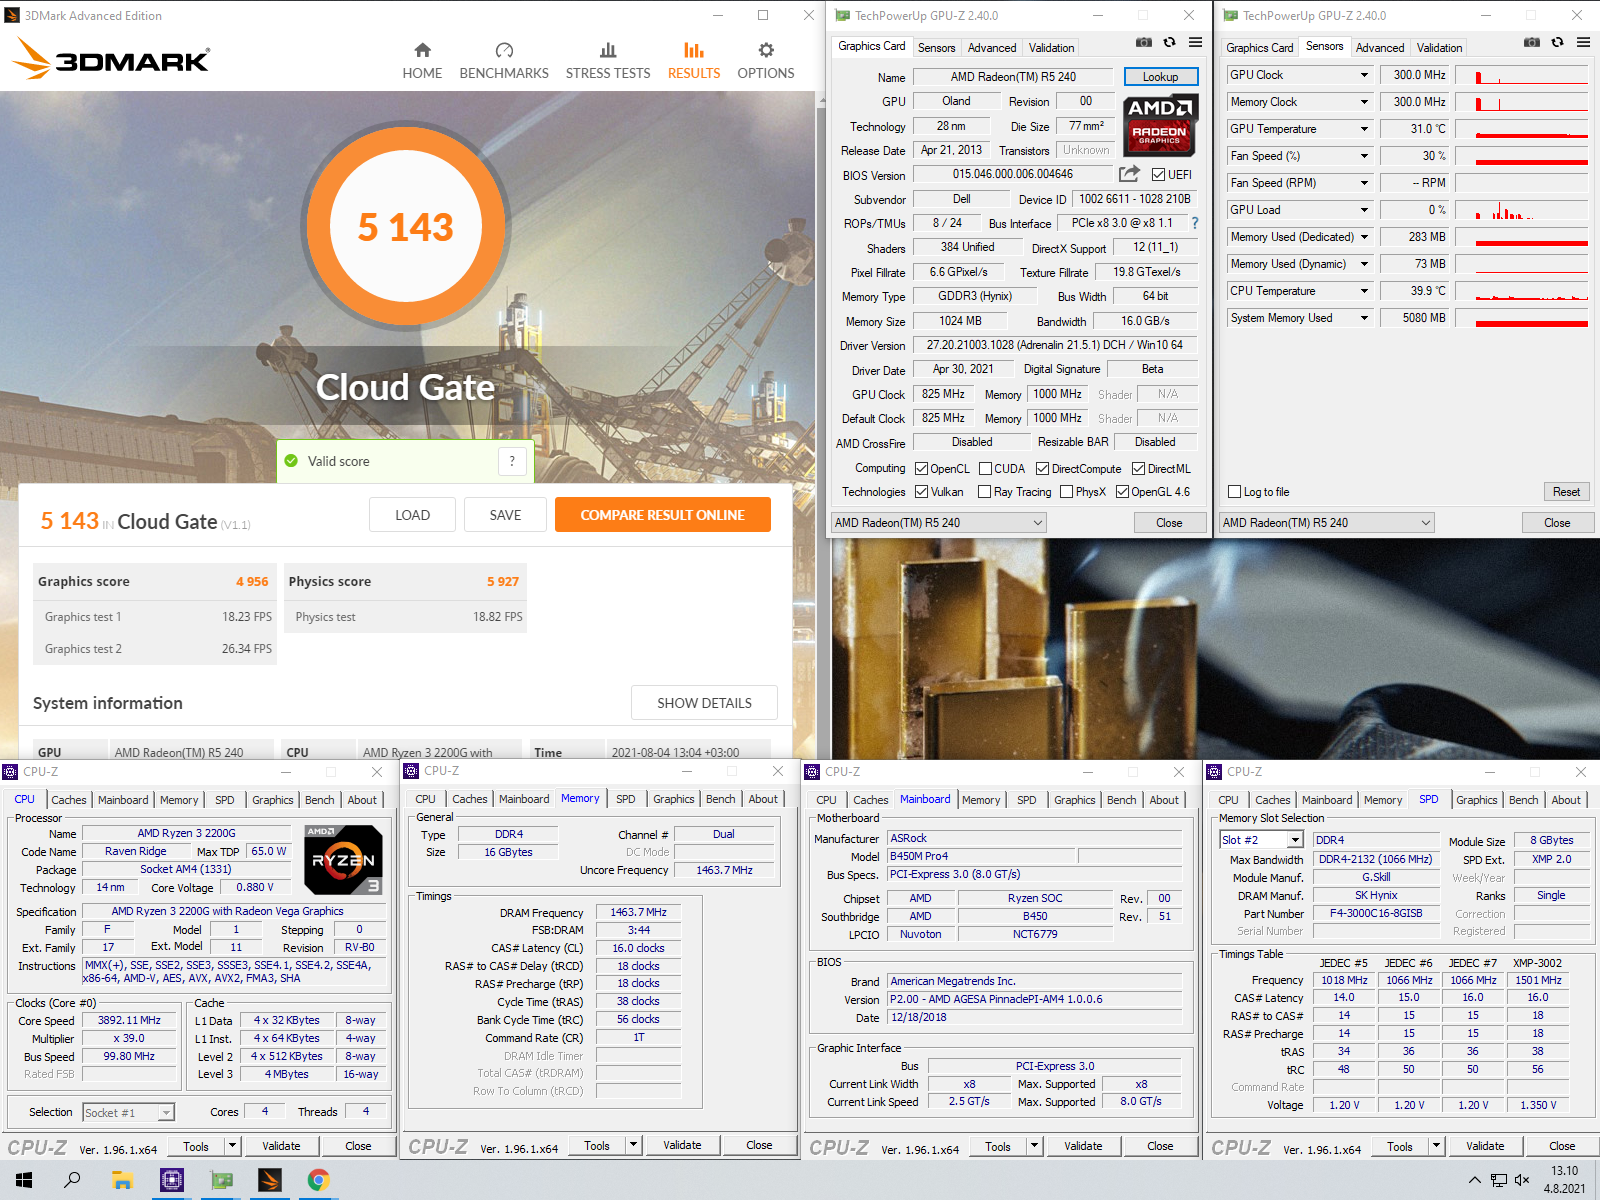Toggle the Vulkan checkbox
This screenshot has height=1200, width=1600.
pyautogui.click(x=922, y=492)
